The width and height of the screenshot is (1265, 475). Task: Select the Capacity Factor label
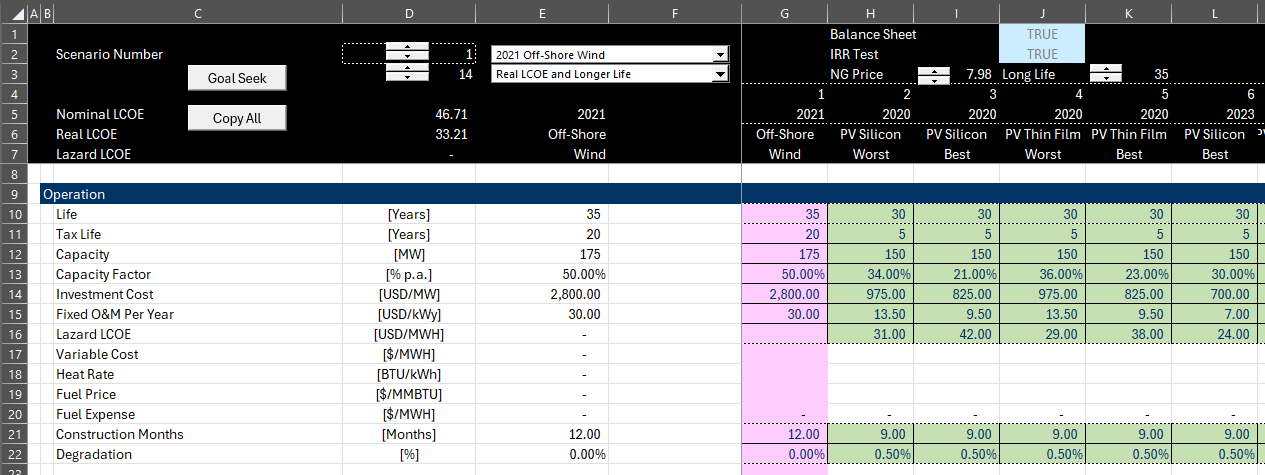point(103,274)
